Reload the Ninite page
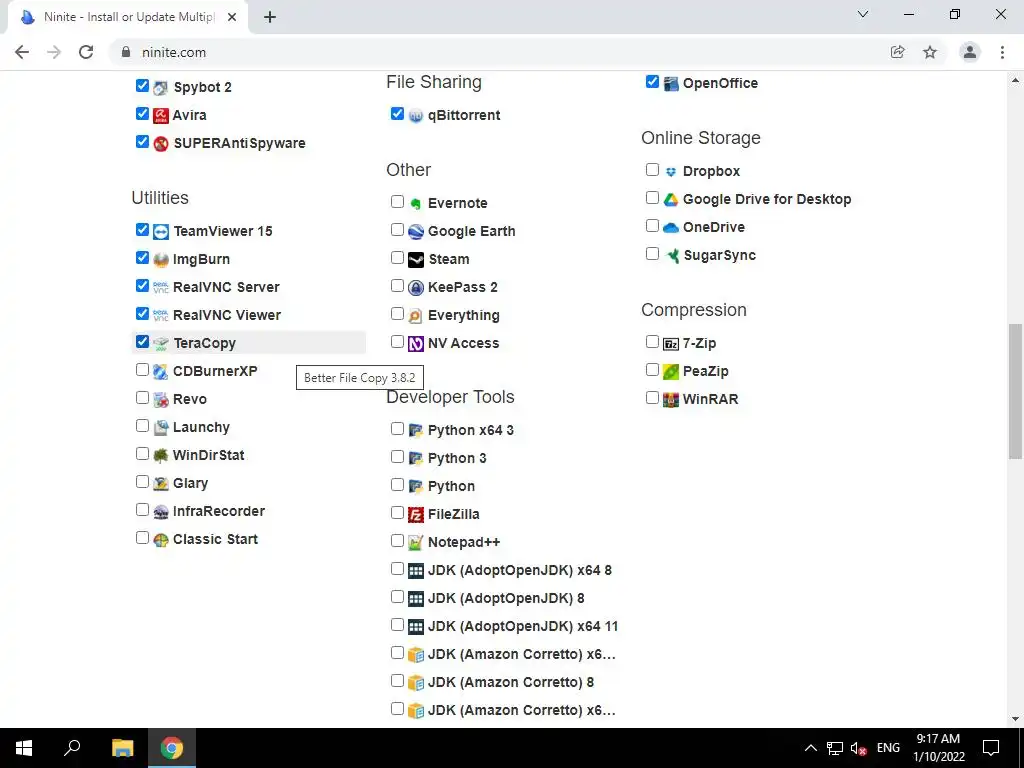Screen dimensions: 1024x768 point(86,52)
